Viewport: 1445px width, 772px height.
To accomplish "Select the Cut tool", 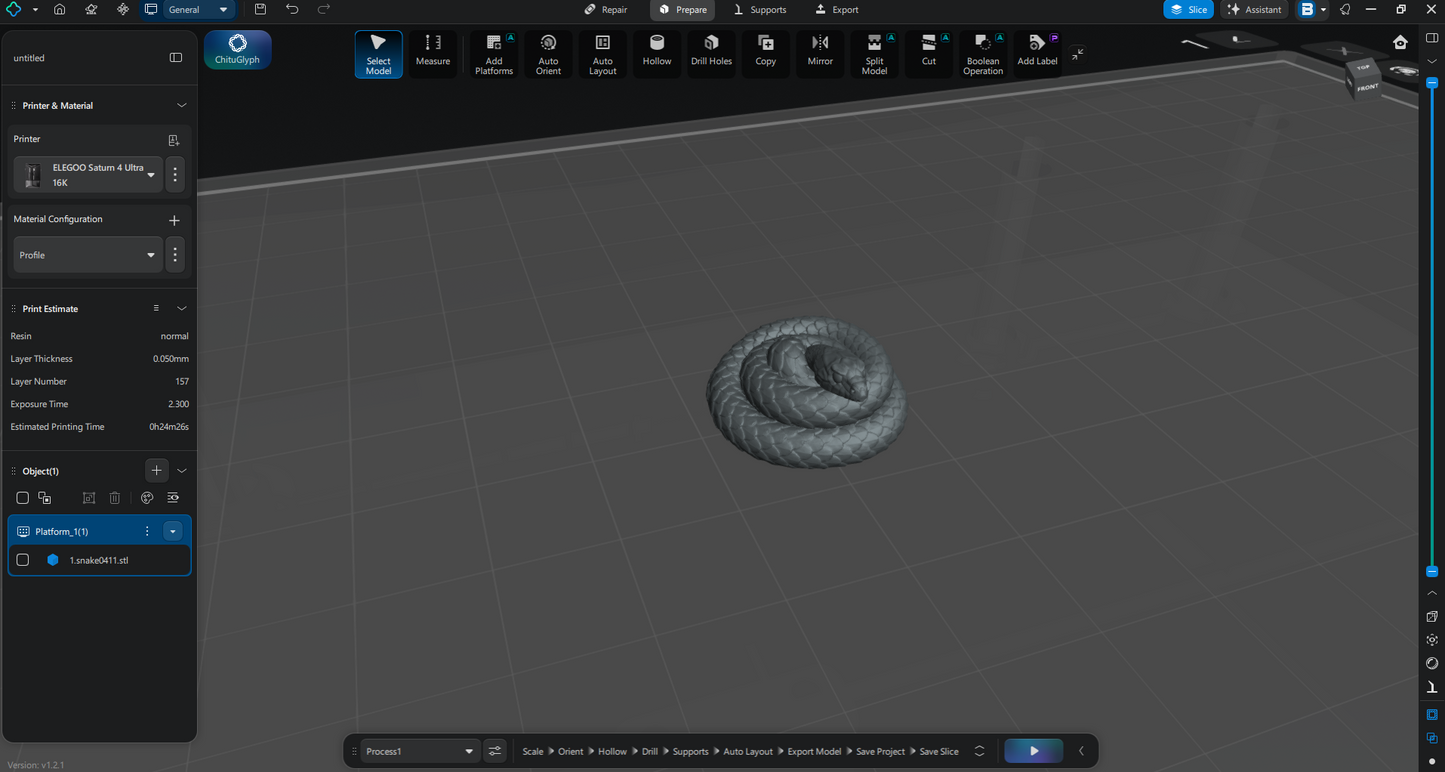I will click(929, 54).
